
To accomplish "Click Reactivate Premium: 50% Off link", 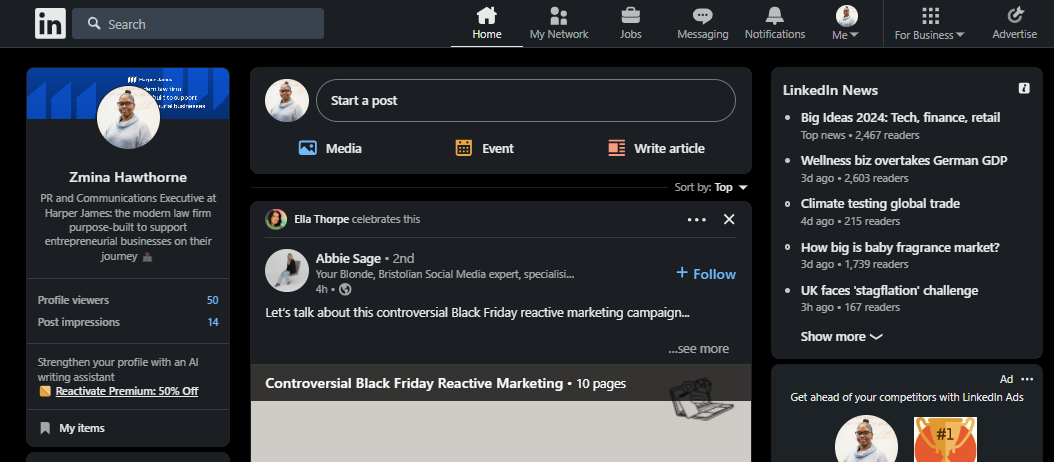I will tap(127, 391).
